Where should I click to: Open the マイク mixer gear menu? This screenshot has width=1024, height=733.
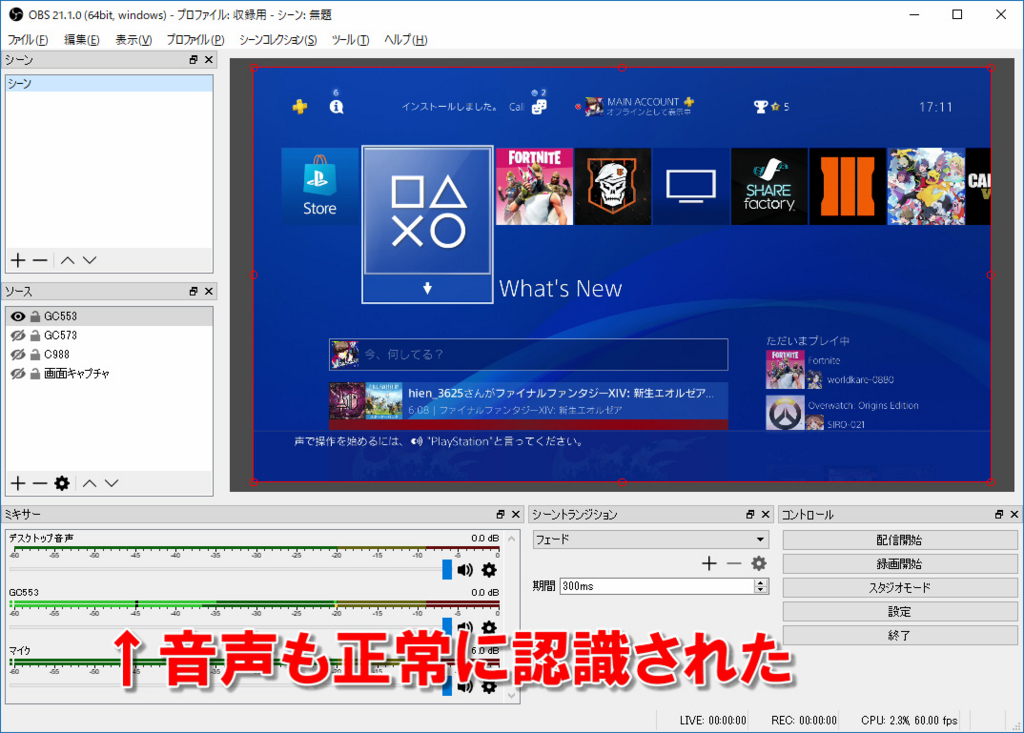[x=489, y=686]
